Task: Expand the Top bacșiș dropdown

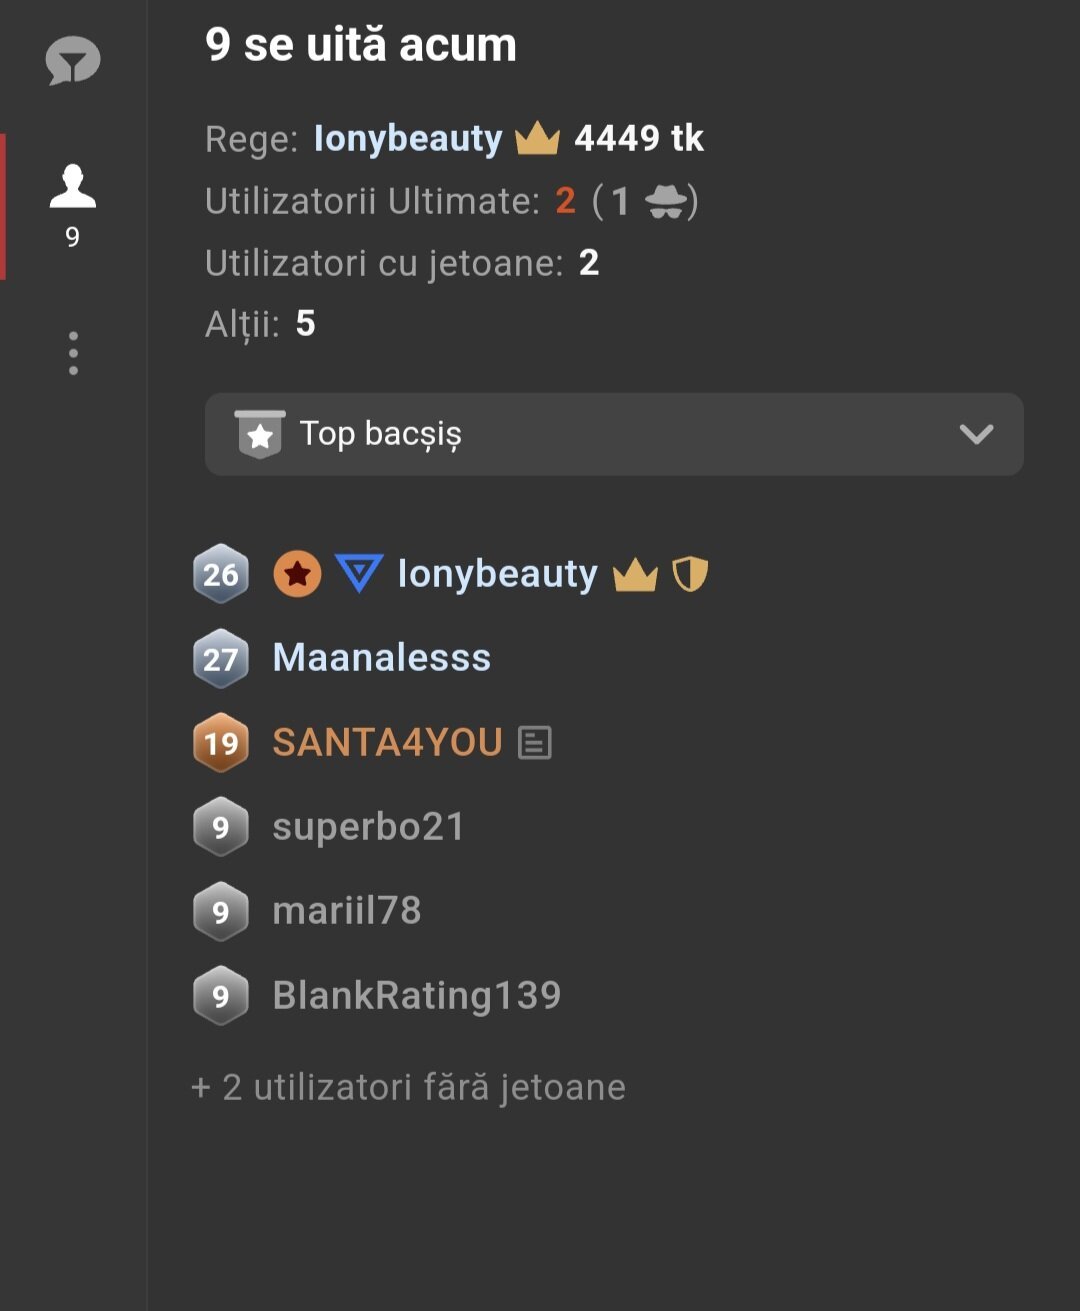Action: click(x=613, y=434)
